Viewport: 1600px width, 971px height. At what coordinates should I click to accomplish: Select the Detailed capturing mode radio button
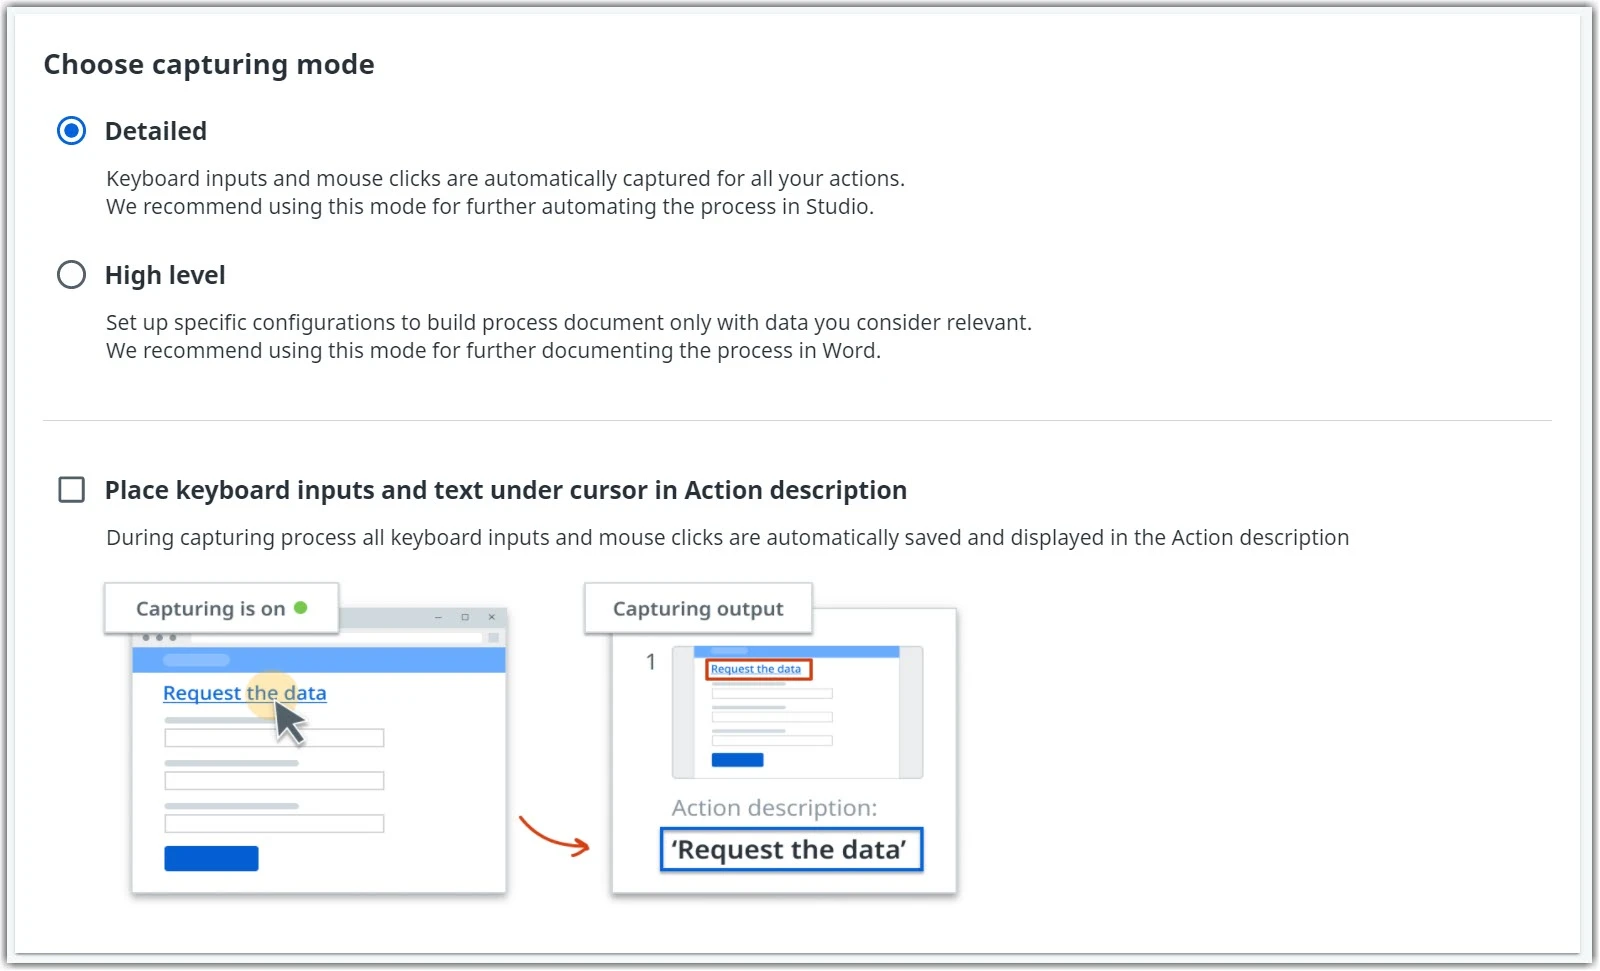[71, 131]
